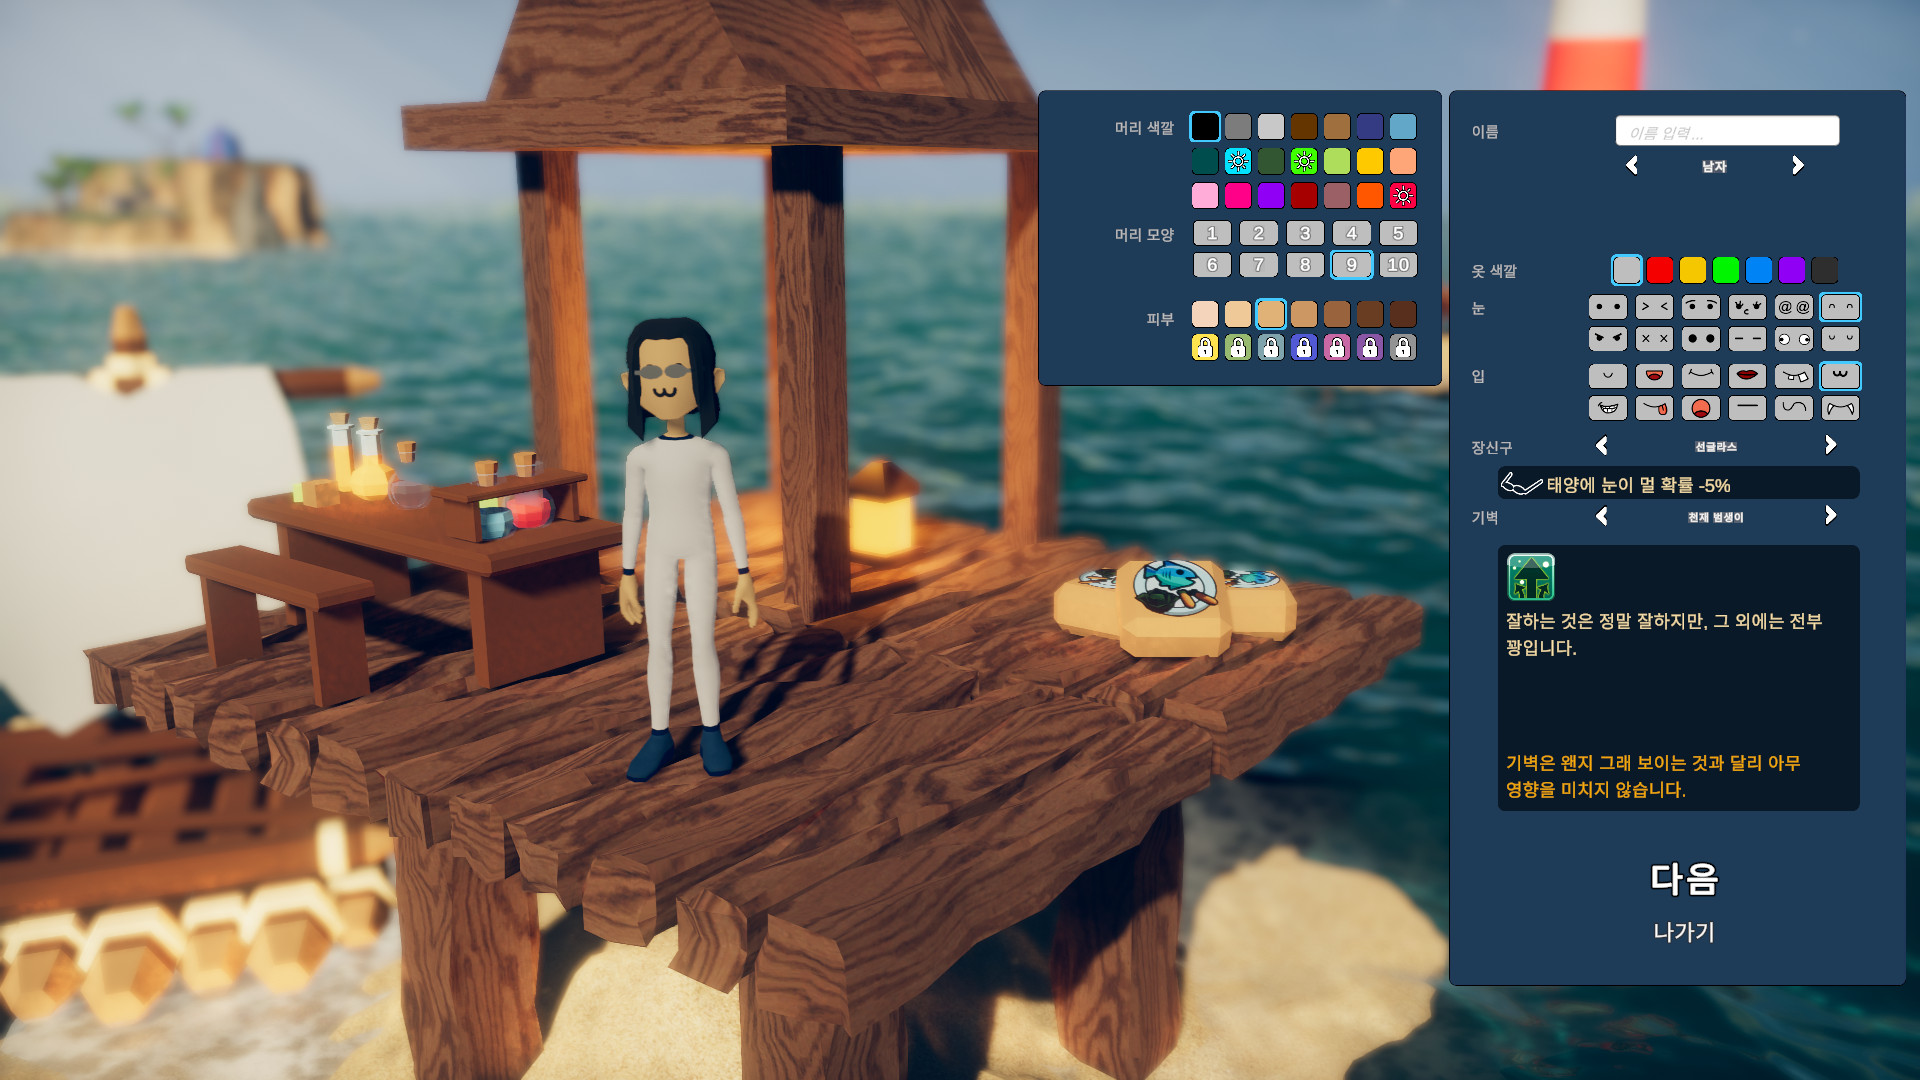Click the yellow locked skin option
This screenshot has height=1080, width=1920.
coord(1205,347)
